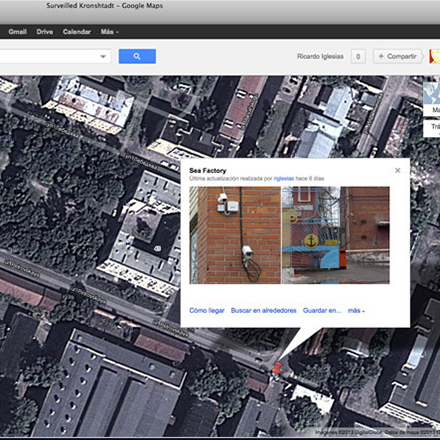The height and width of the screenshot is (440, 440).
Task: Close the Sea Factory info window
Action: (398, 170)
